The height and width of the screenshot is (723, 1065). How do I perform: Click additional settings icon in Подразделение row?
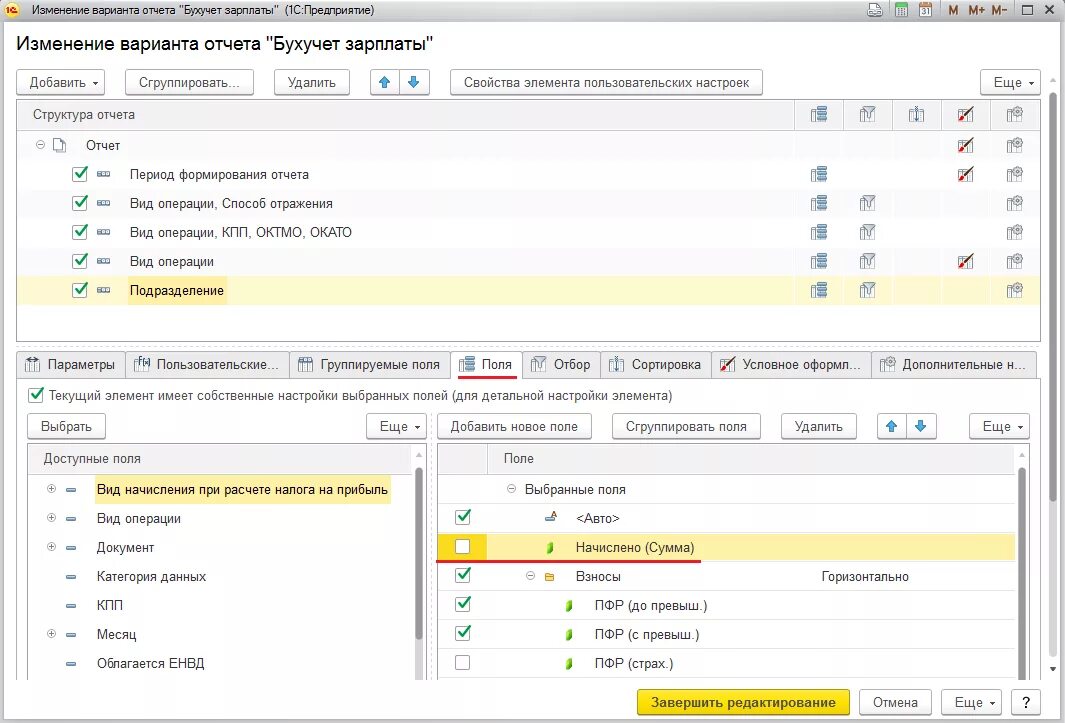1015,290
